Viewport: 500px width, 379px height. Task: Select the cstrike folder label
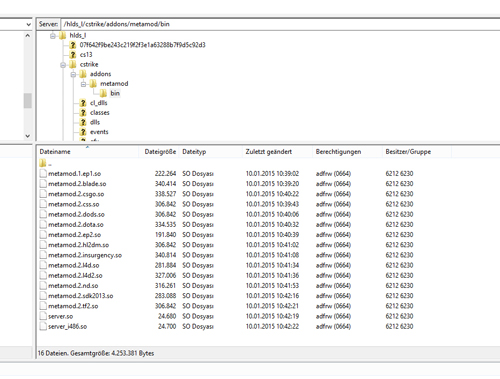tap(89, 64)
